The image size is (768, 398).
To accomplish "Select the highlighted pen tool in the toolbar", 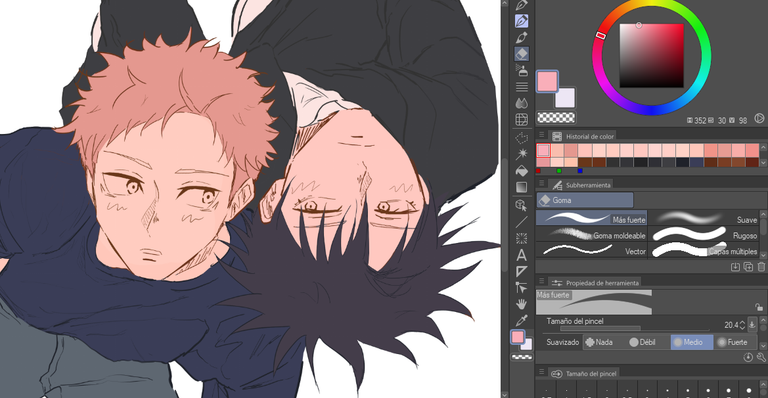I will (x=522, y=21).
